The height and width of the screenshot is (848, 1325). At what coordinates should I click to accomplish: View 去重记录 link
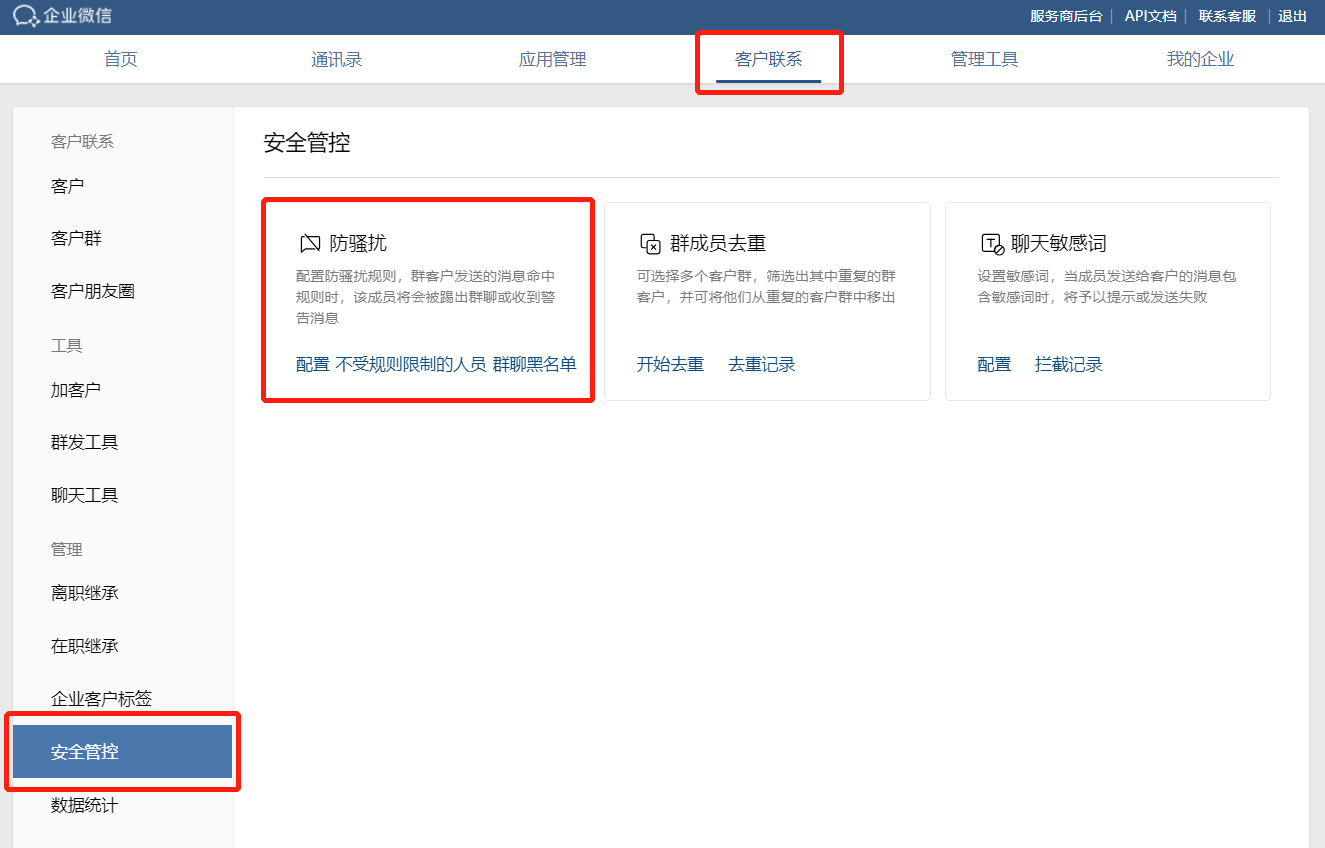coord(761,365)
